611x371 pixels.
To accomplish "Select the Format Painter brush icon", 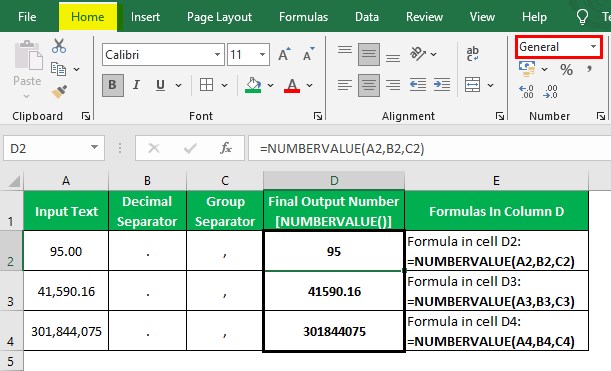I will 59,92.
